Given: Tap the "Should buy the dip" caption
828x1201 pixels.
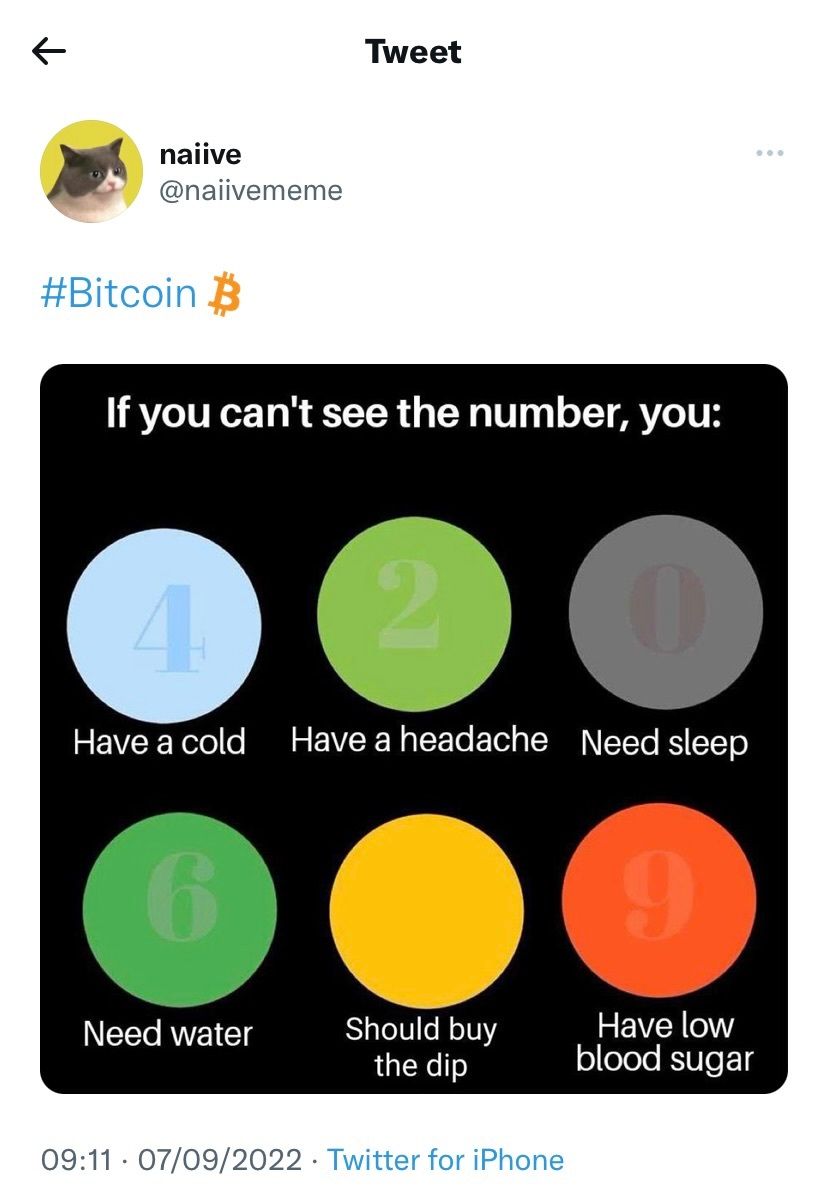Looking at the screenshot, I should tap(421, 1047).
